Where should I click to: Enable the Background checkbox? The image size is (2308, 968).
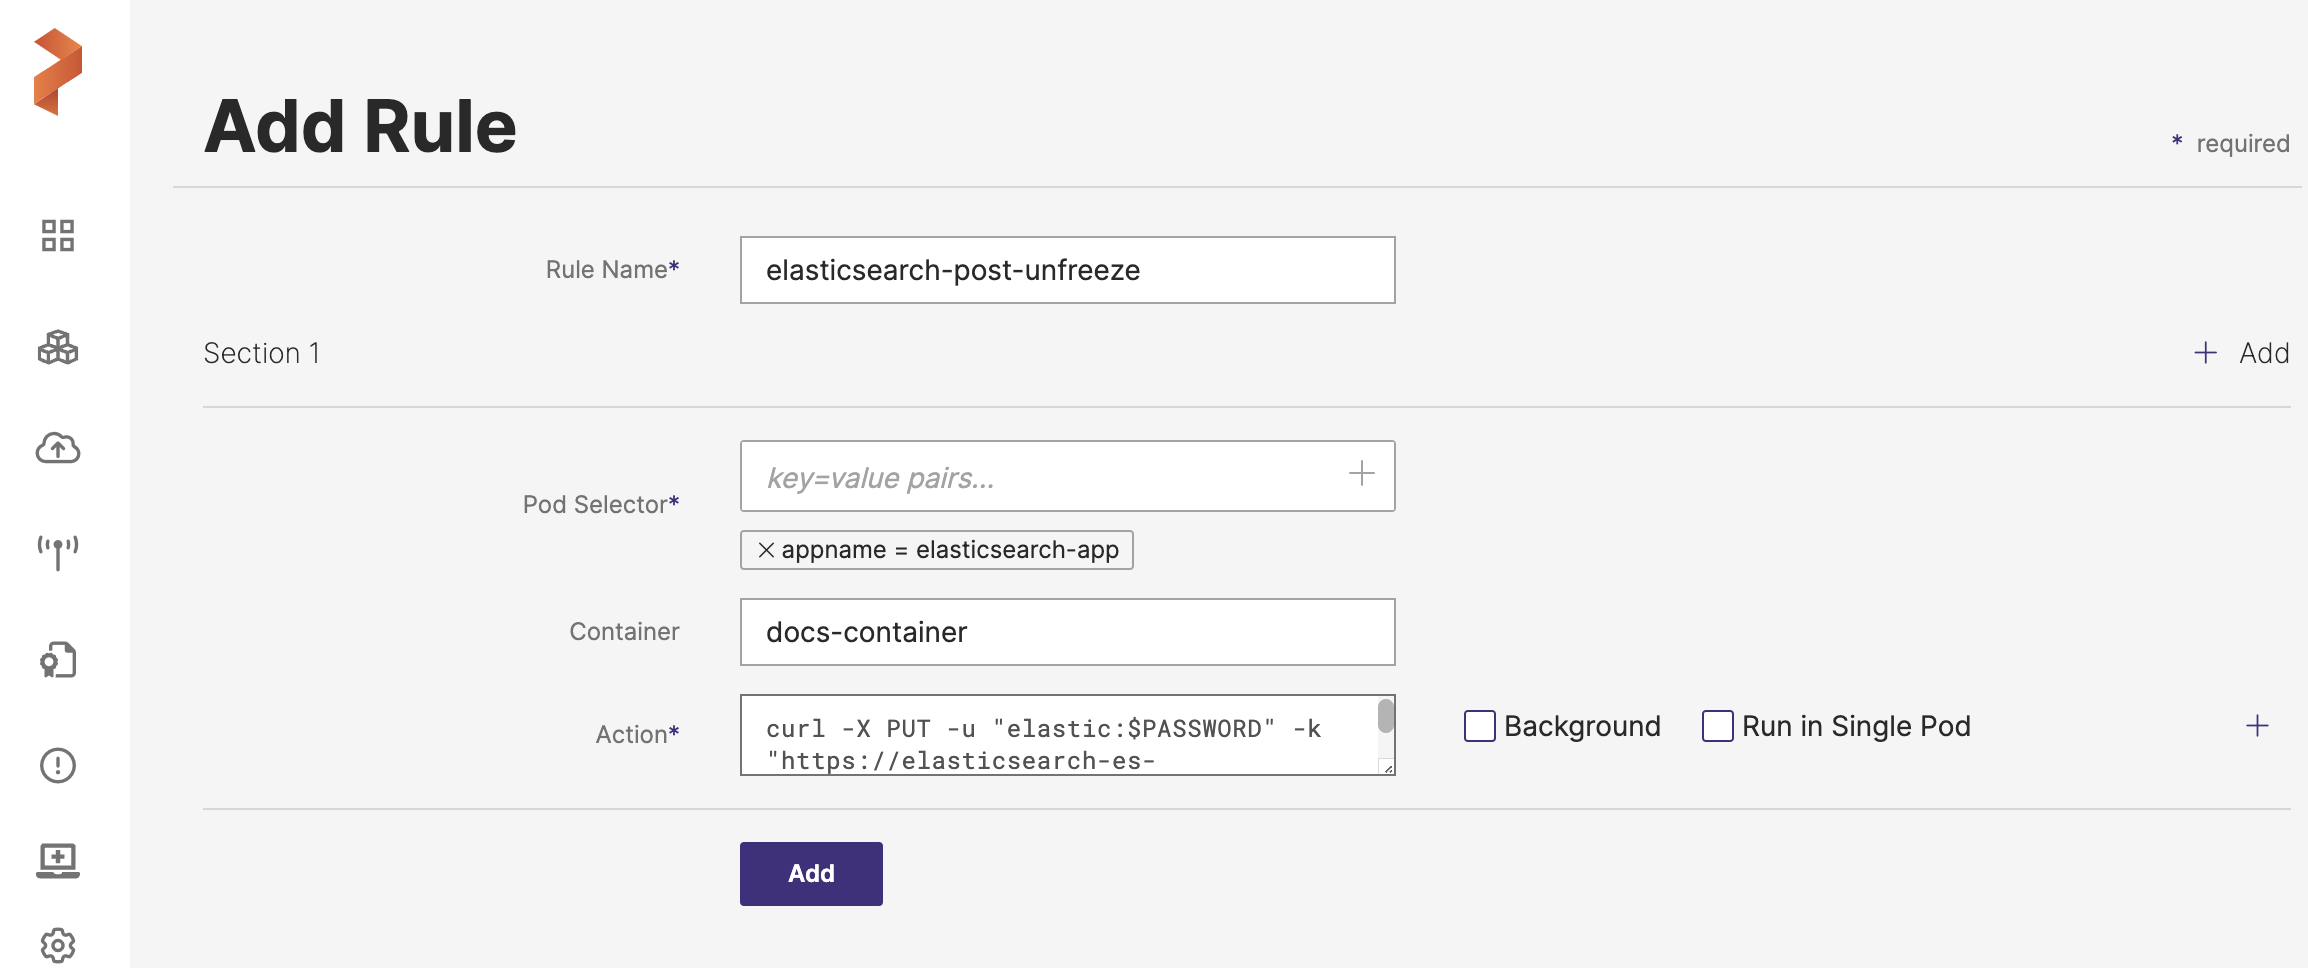point(1479,726)
